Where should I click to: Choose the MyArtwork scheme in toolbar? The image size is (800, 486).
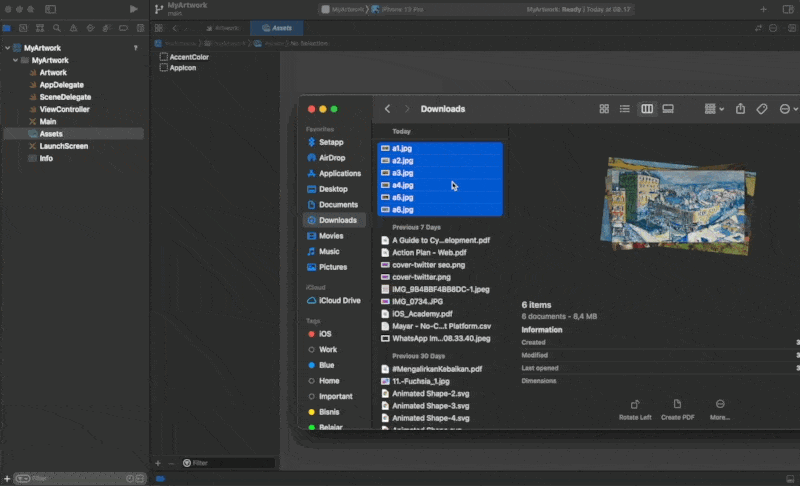343,9
